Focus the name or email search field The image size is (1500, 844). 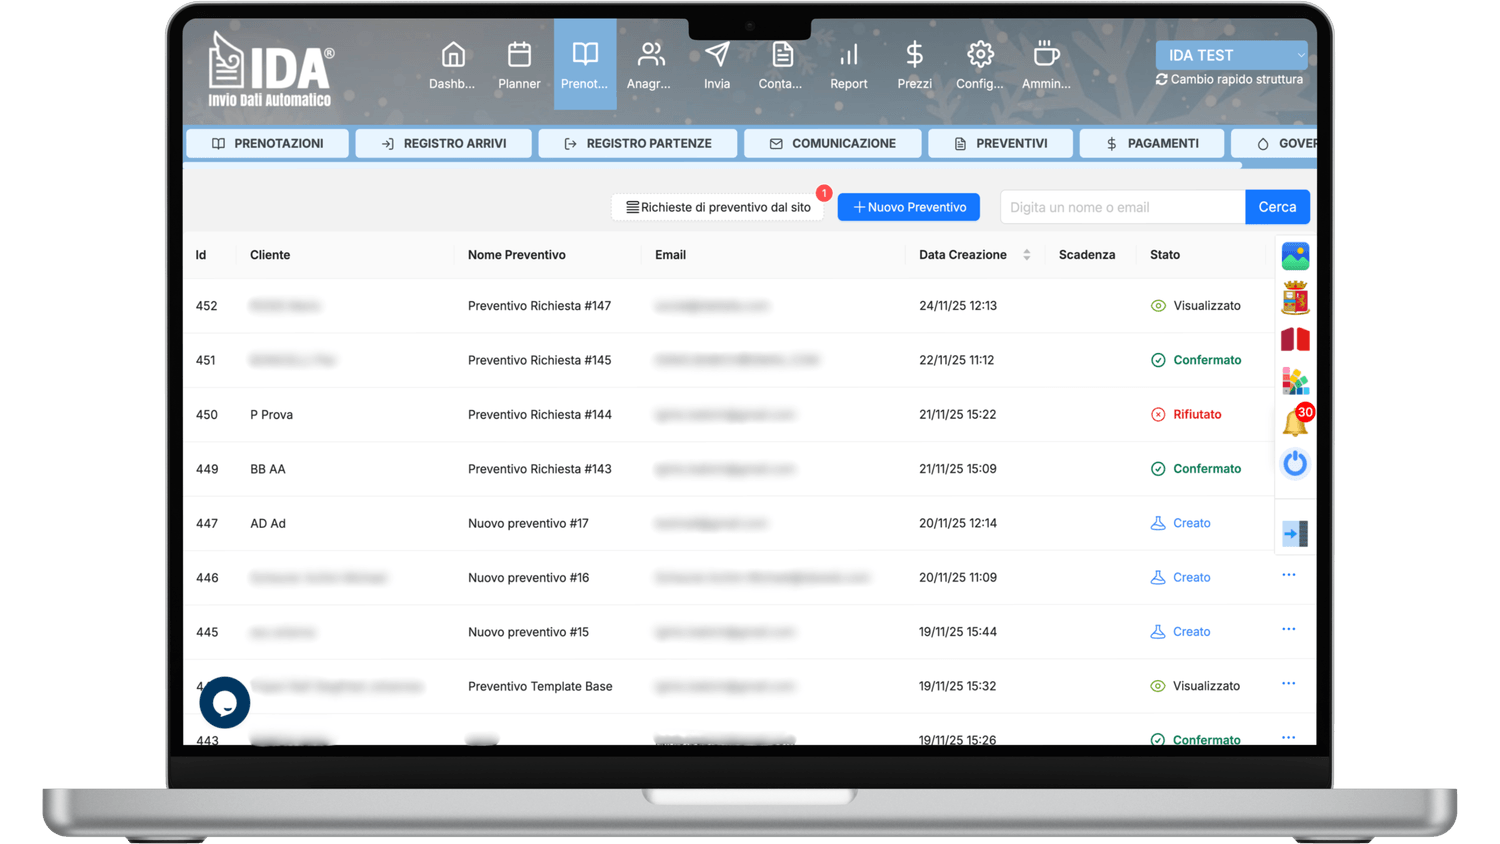(x=1121, y=207)
